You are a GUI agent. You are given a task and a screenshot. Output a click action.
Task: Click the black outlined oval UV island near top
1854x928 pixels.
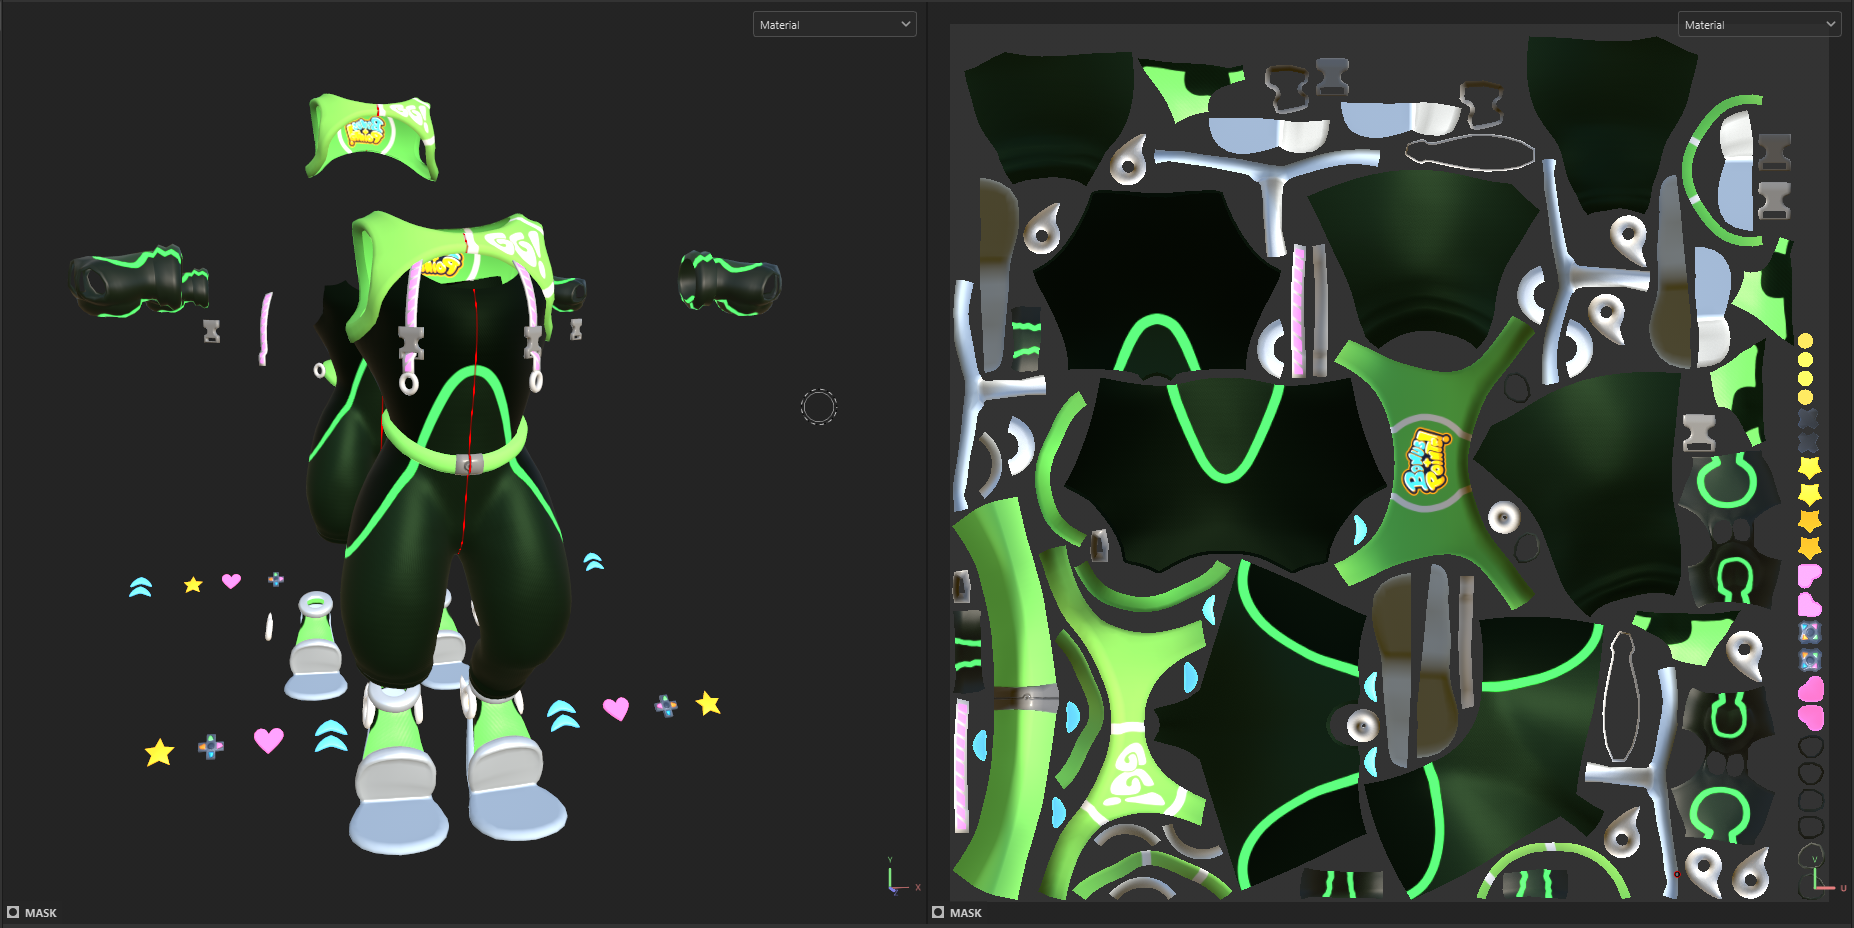[x=1469, y=152]
